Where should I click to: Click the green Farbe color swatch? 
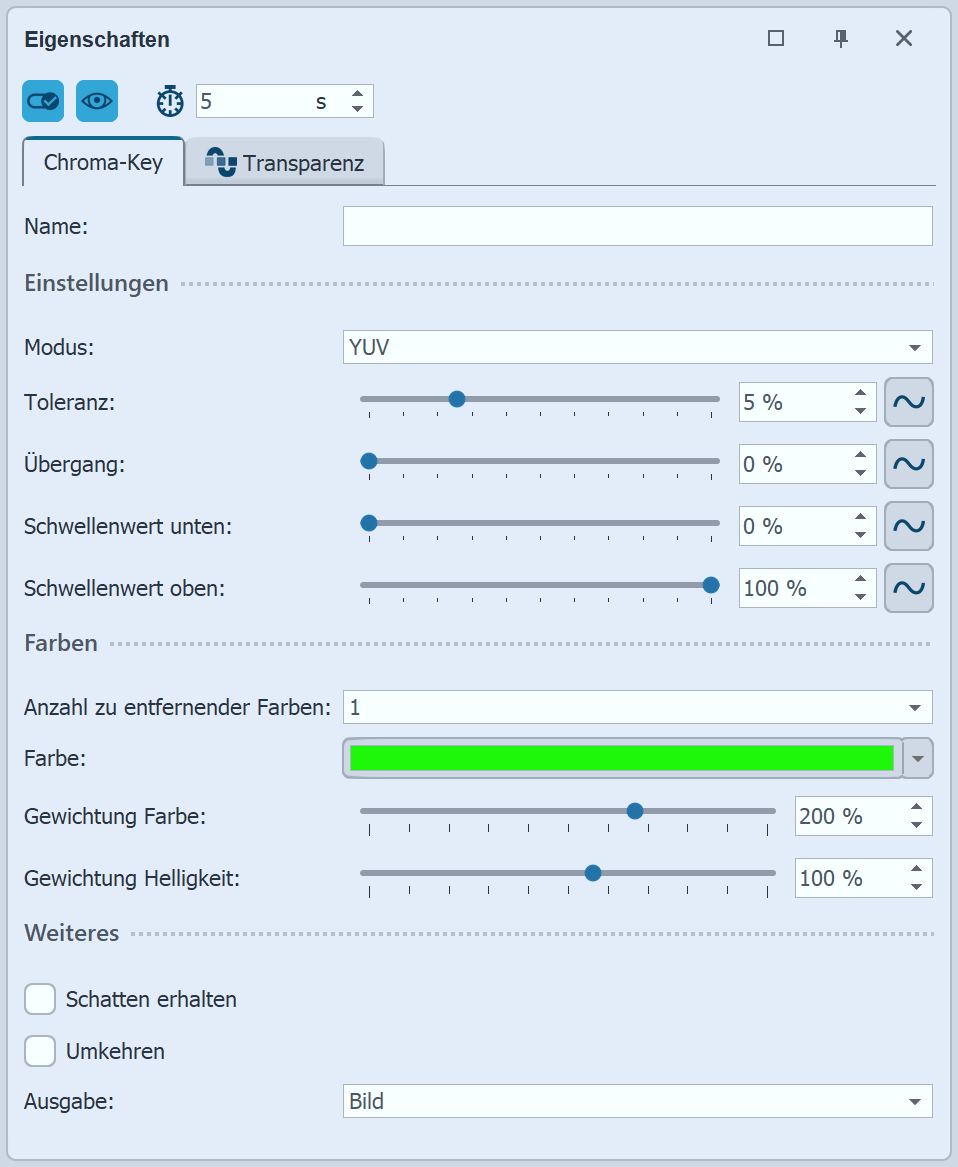coord(620,758)
